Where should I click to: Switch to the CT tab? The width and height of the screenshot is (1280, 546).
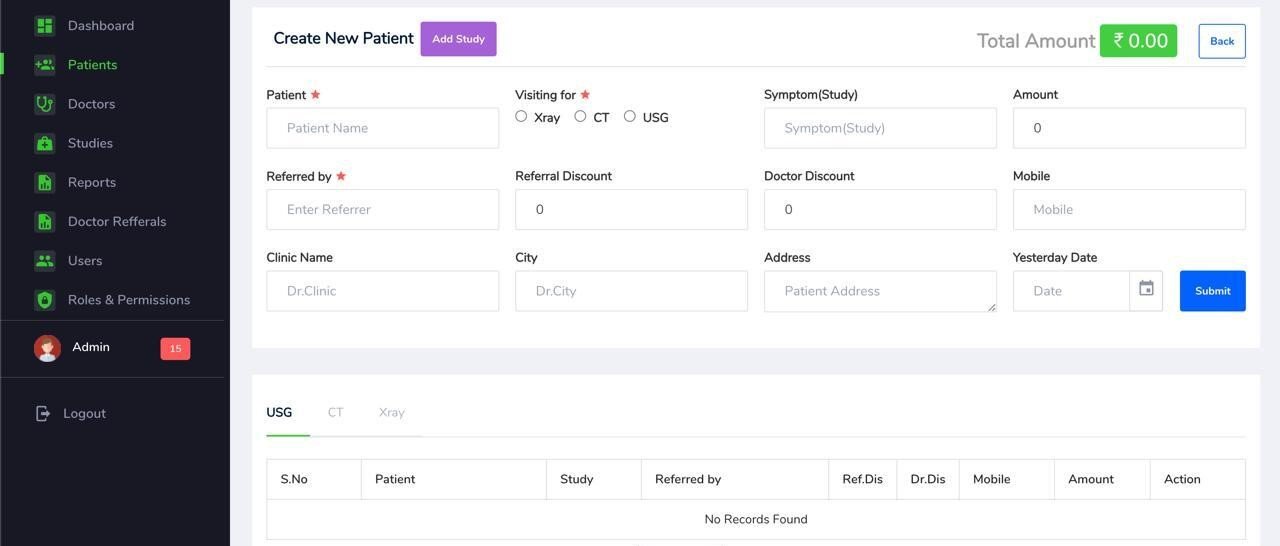click(x=335, y=412)
